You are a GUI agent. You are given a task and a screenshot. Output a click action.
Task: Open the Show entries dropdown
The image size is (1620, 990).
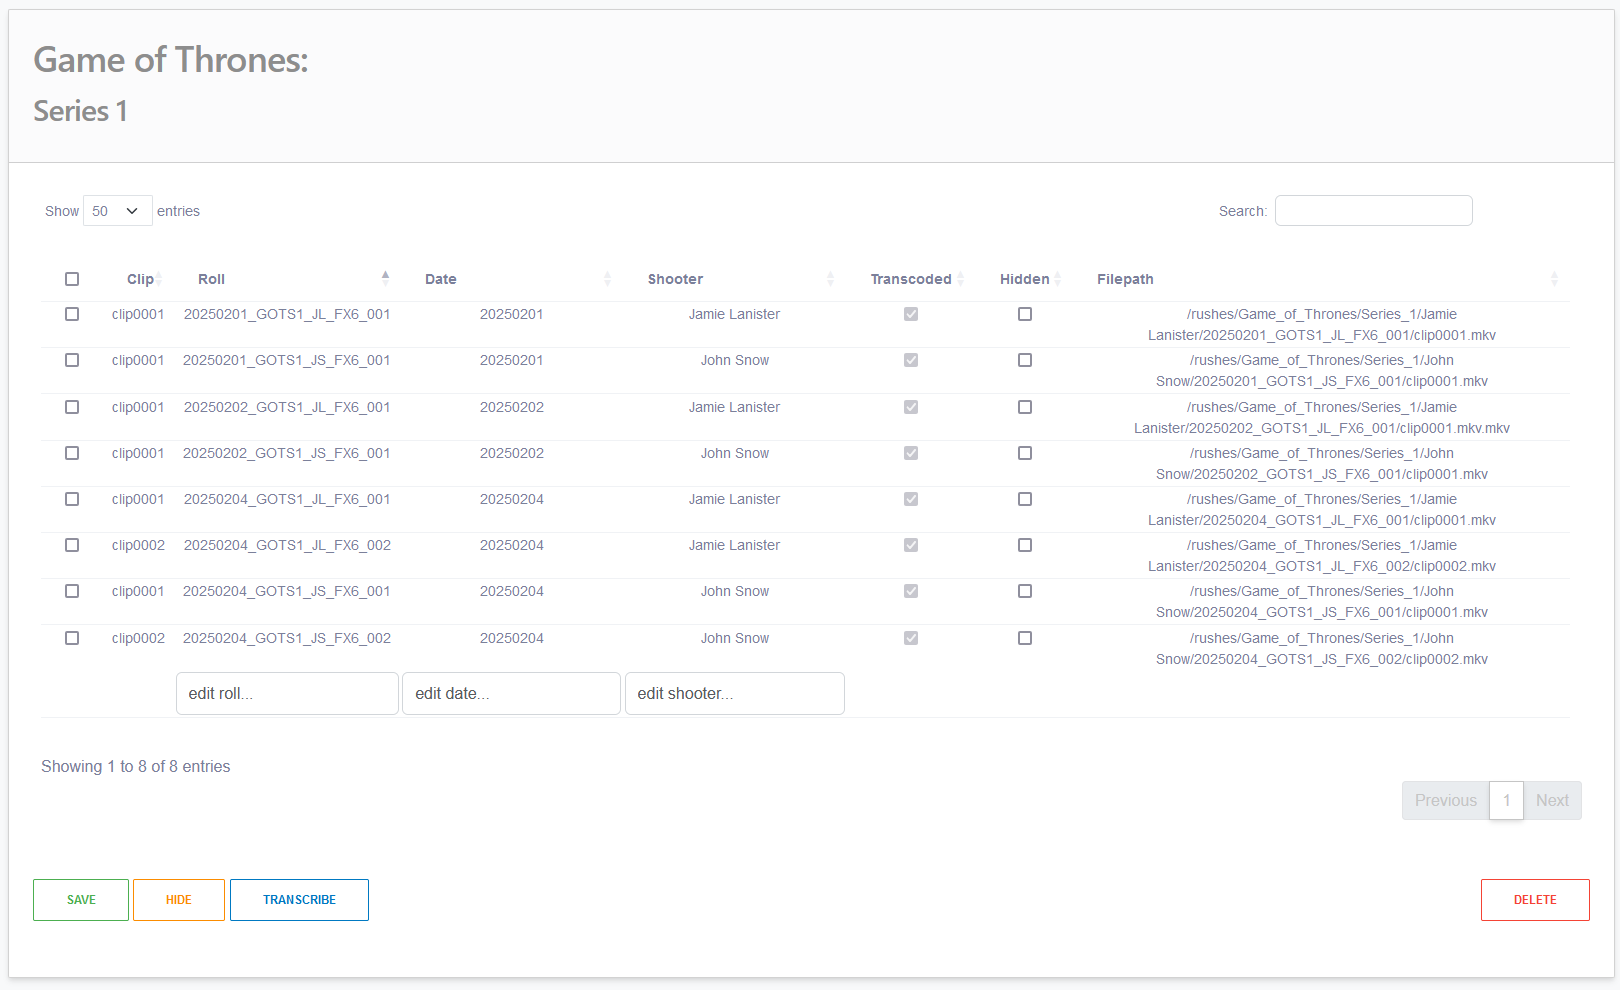pos(117,211)
